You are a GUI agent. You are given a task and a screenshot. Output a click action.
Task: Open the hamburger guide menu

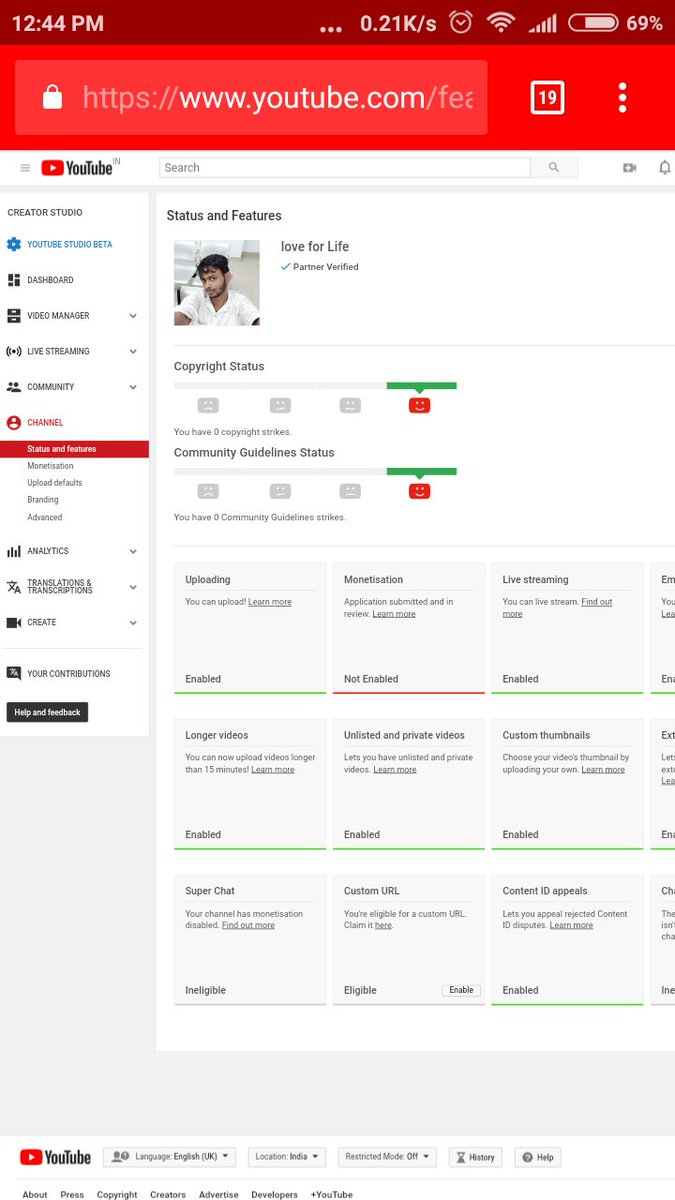tap(25, 168)
